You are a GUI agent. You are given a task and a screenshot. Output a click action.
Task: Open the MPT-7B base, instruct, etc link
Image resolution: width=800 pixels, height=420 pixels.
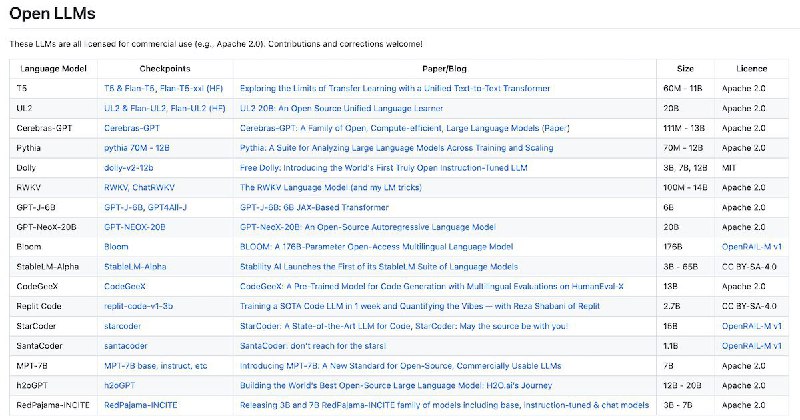[x=156, y=366]
